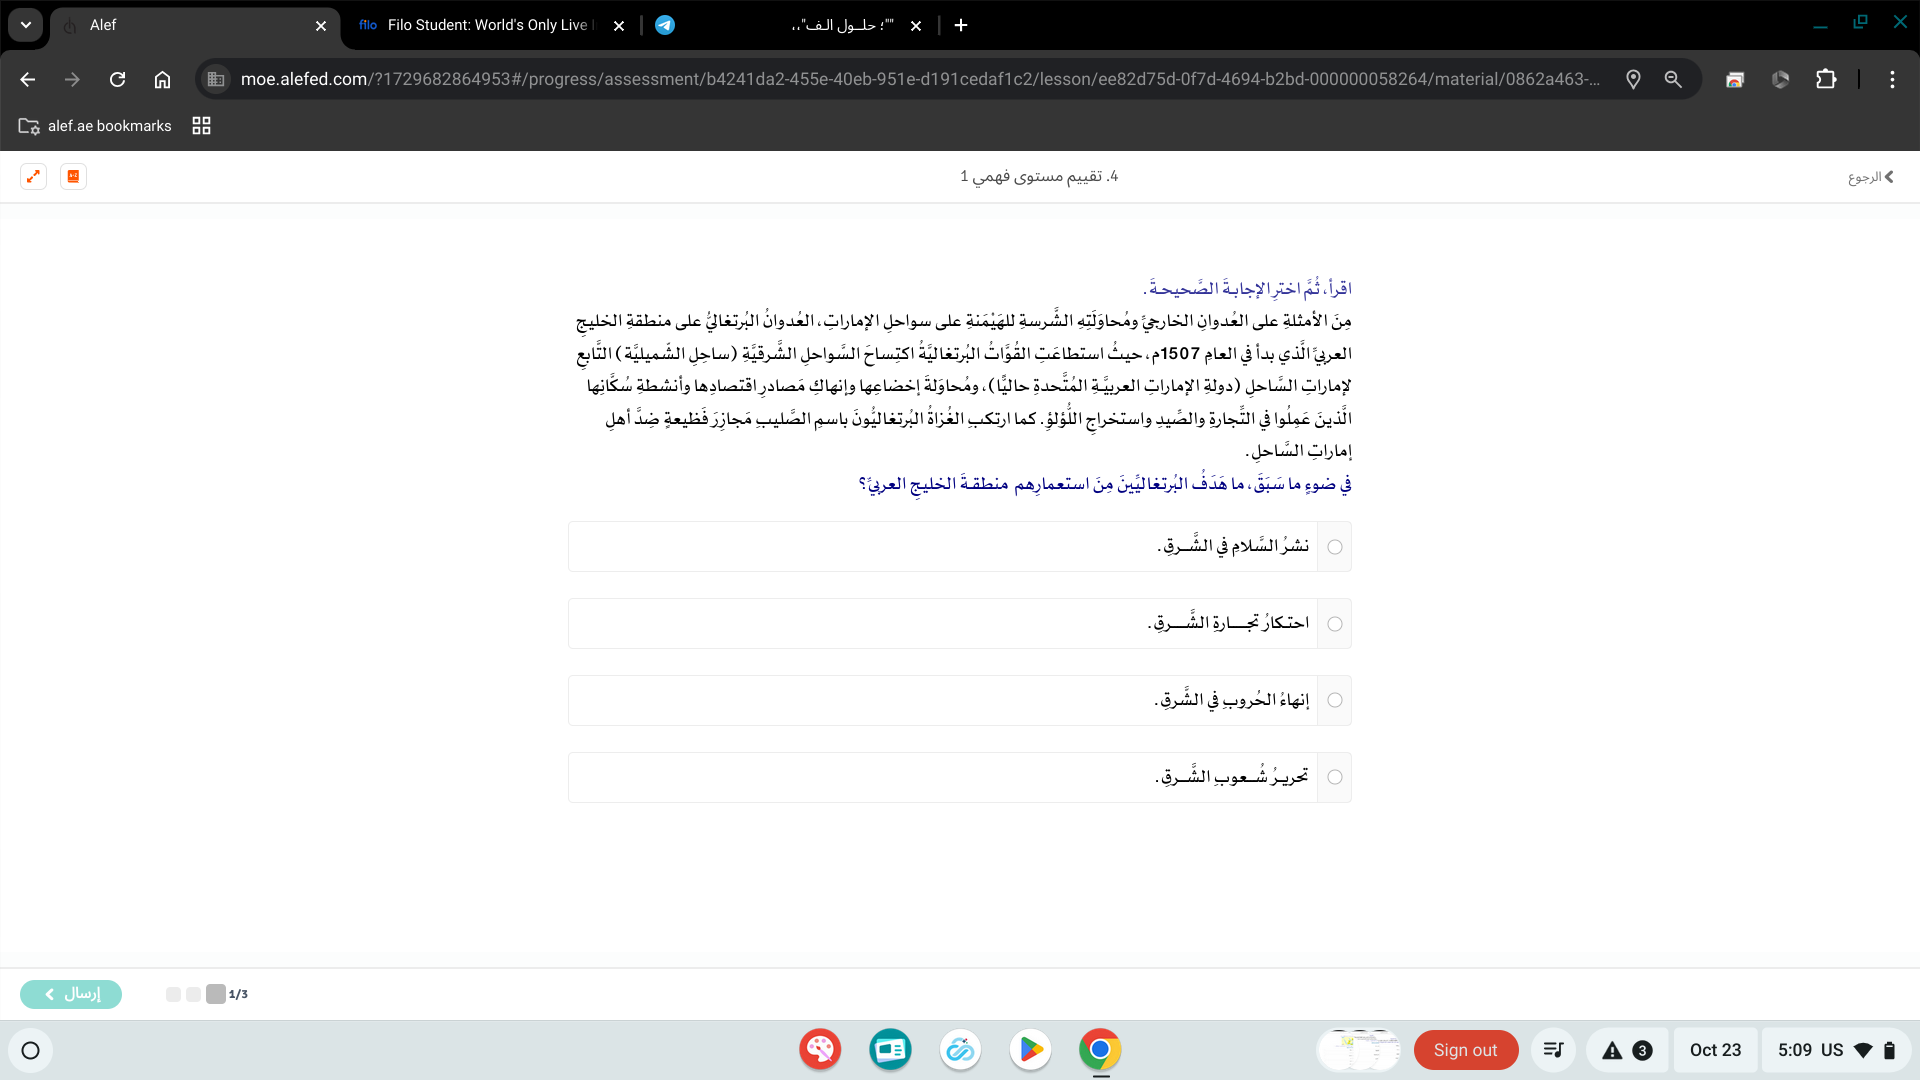Select the answer تحرير شعوب الشرق
Viewport: 1920px width, 1080px height.
1334,777
